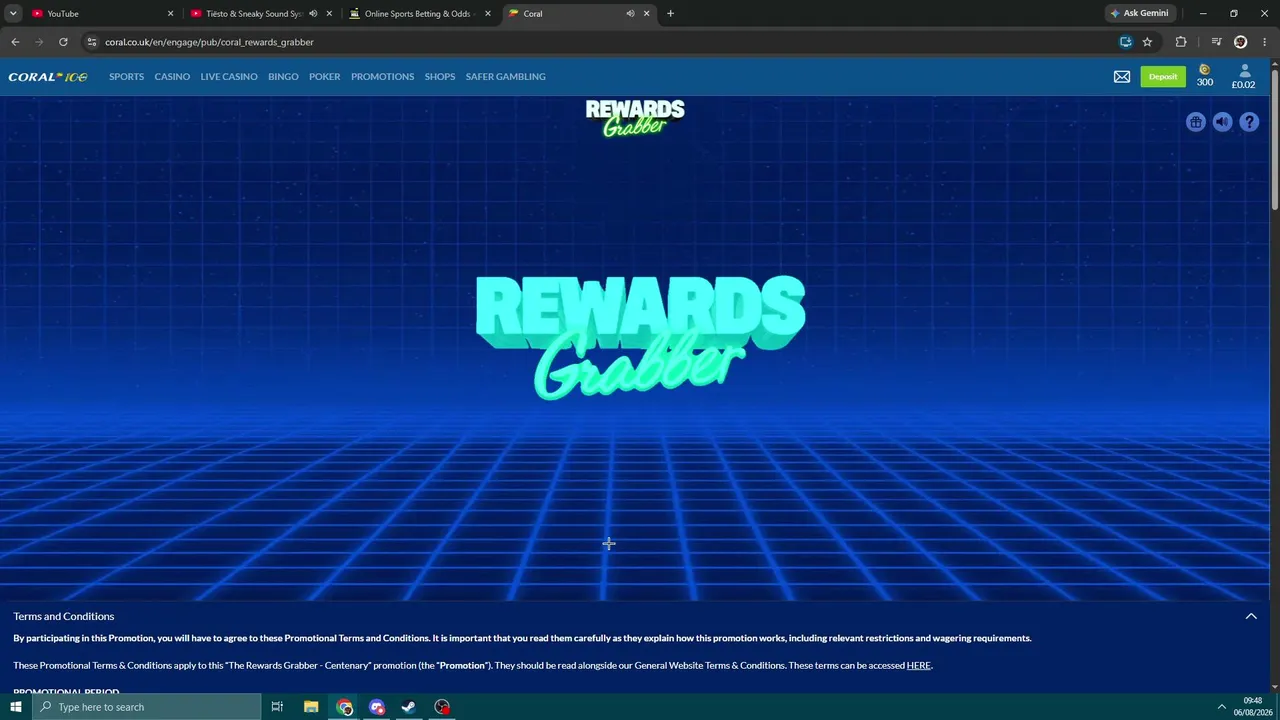This screenshot has width=1280, height=720.
Task: Reload the page
Action: coord(63,42)
